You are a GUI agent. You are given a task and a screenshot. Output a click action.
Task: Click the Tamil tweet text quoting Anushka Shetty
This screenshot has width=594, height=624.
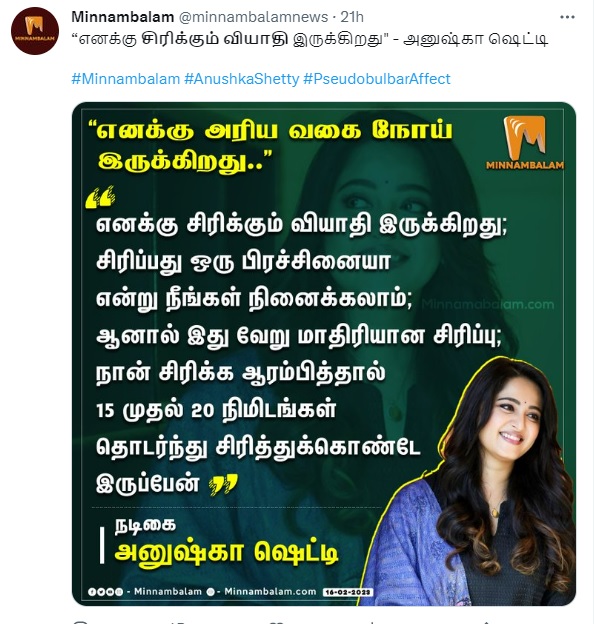(x=310, y=39)
